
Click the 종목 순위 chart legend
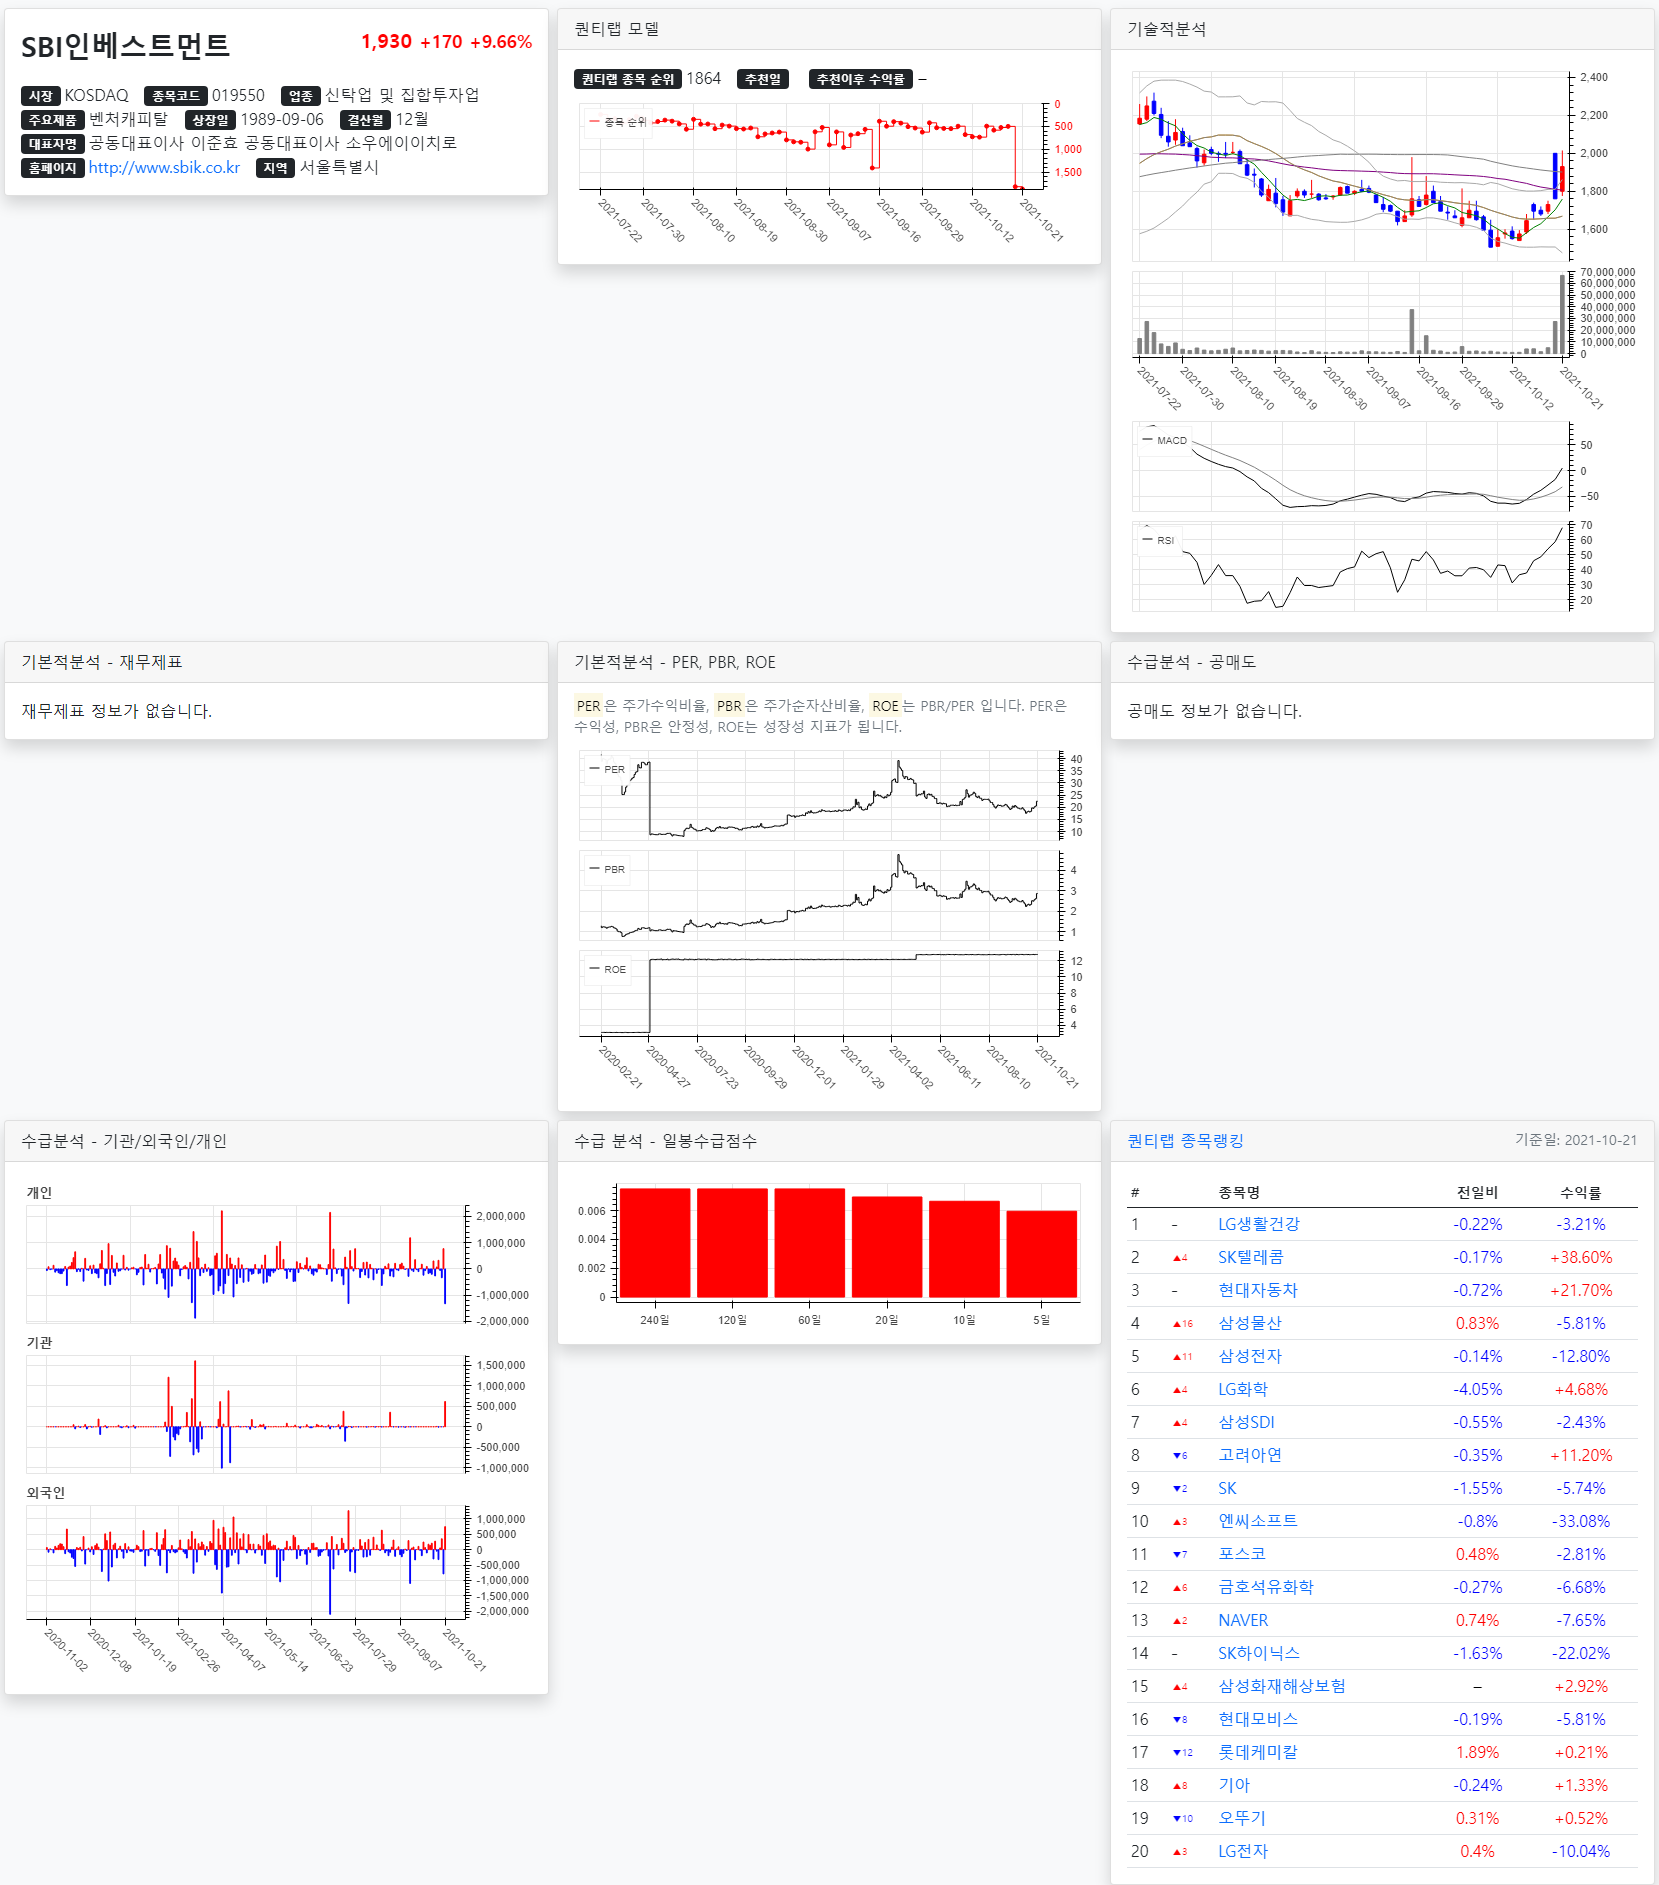pyautogui.click(x=617, y=122)
